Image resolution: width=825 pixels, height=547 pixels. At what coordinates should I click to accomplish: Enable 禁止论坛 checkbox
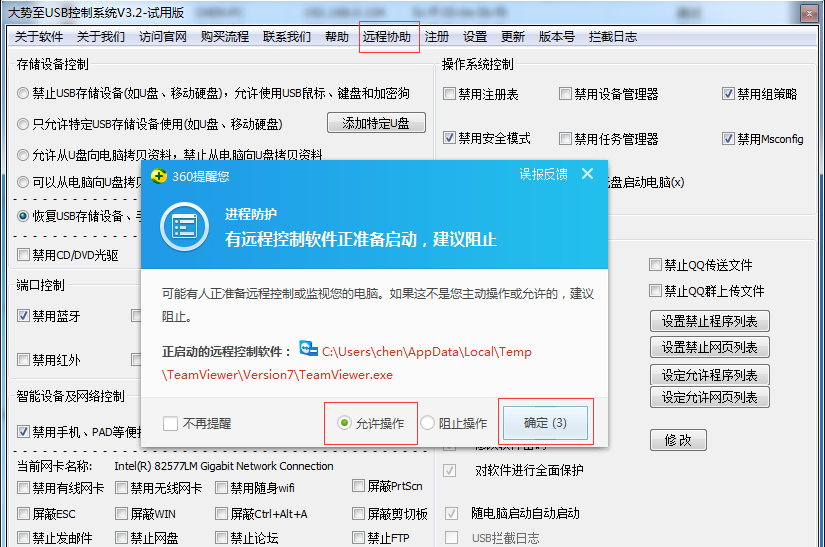[x=221, y=538]
